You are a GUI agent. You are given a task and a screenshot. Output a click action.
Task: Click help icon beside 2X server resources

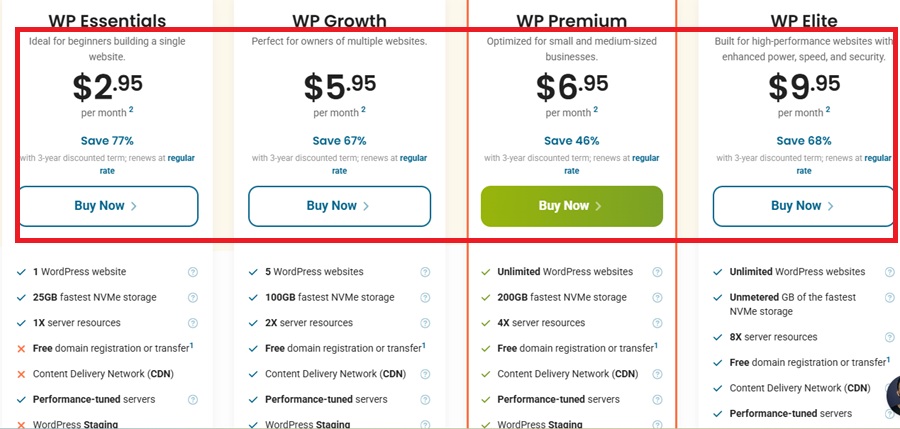(x=425, y=324)
